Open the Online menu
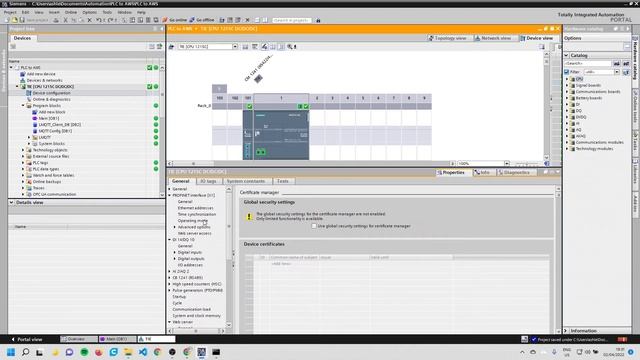Viewport: 640px width, 360px height. (x=71, y=12)
